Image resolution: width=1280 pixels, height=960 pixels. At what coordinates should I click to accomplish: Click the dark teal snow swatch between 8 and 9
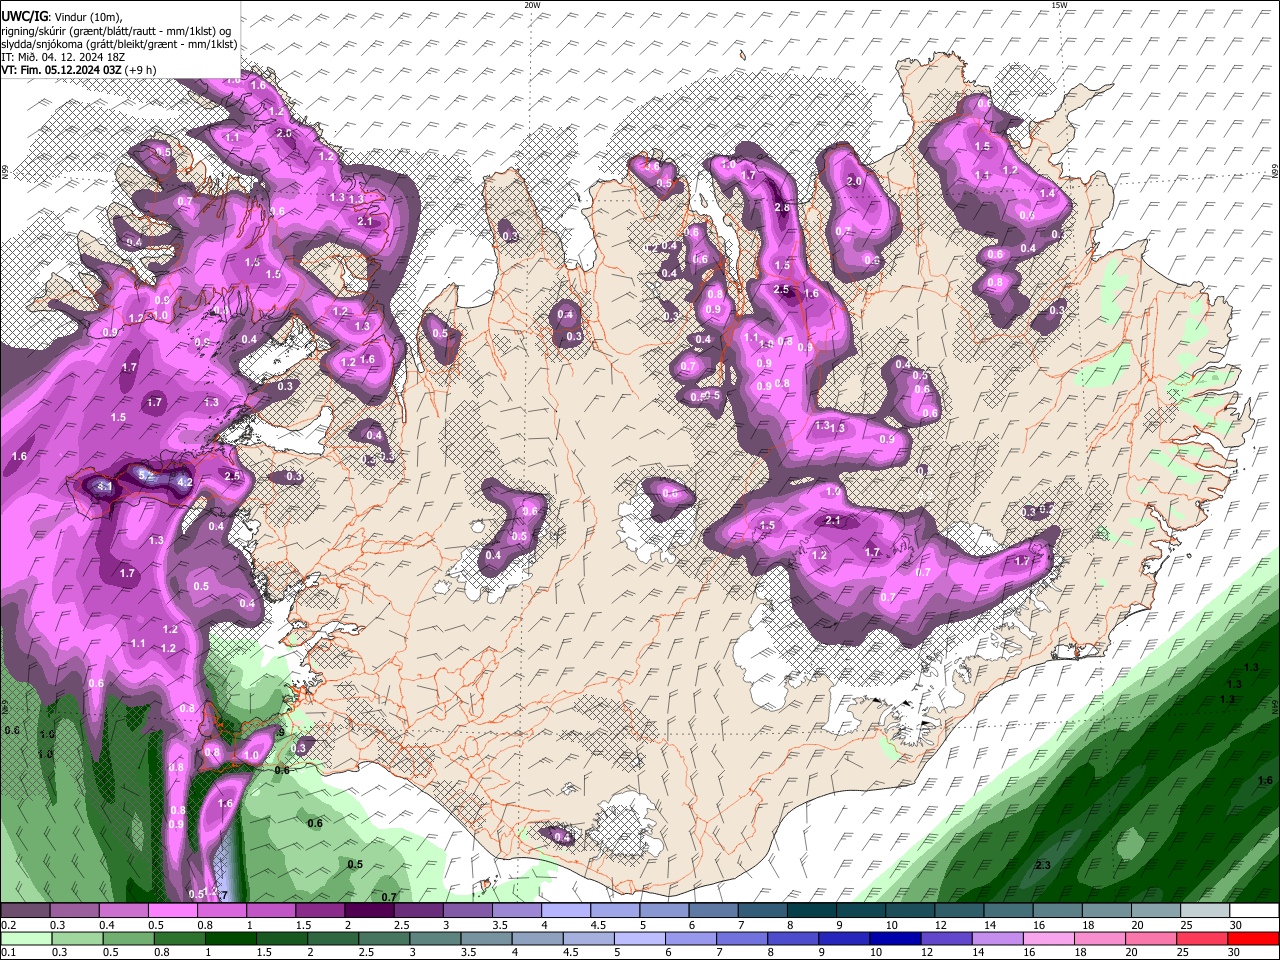(810, 911)
